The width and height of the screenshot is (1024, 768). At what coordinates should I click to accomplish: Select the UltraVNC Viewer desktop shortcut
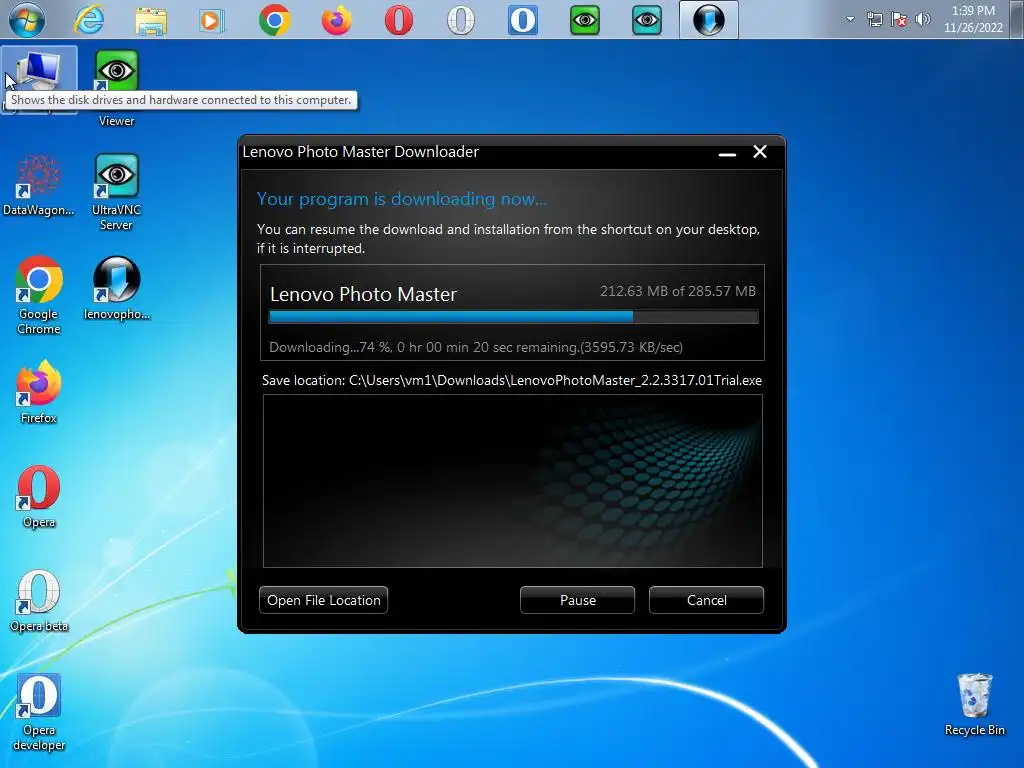point(117,88)
